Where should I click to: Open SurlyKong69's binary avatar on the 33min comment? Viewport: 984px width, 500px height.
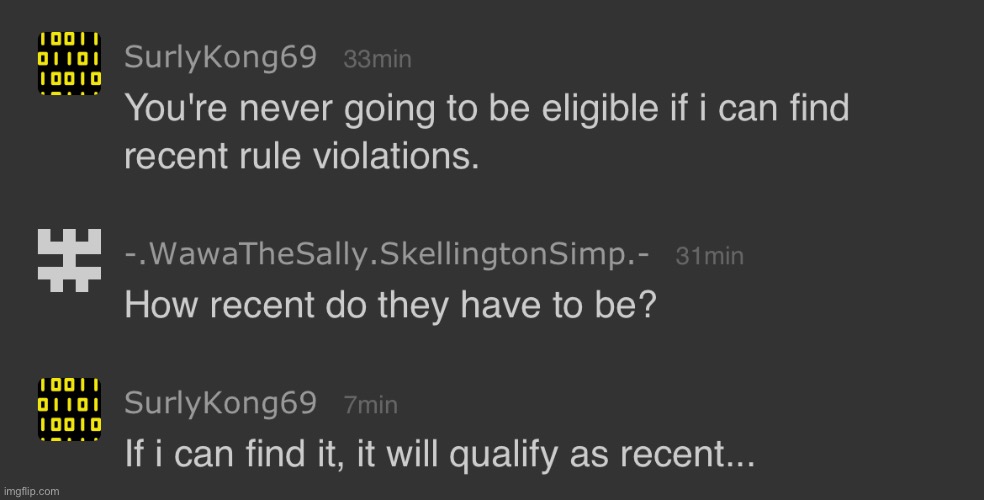pos(70,63)
